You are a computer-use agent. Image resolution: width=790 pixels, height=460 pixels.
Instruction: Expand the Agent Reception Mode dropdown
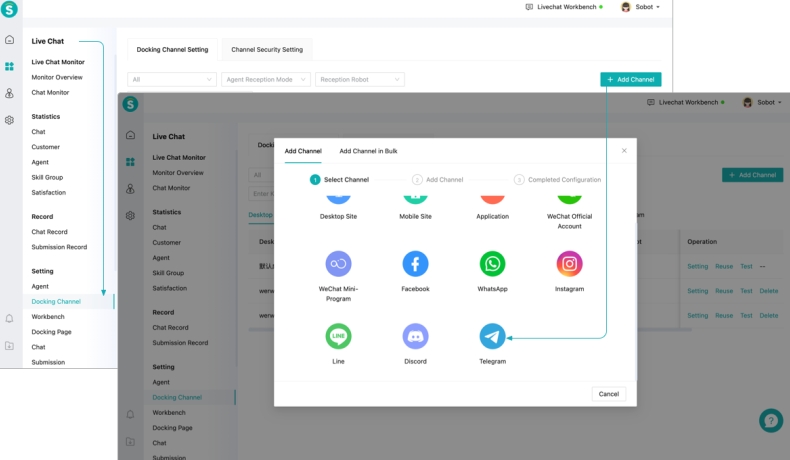tap(265, 79)
